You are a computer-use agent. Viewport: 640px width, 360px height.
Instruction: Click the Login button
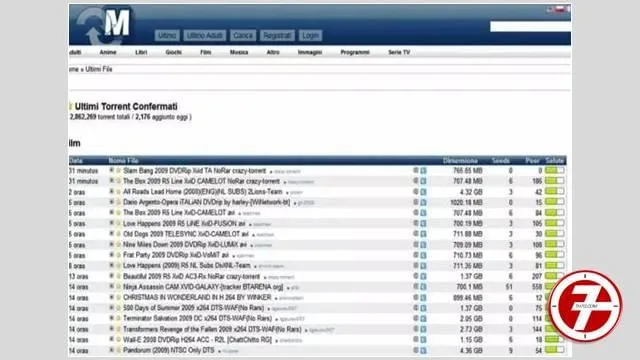coord(310,36)
